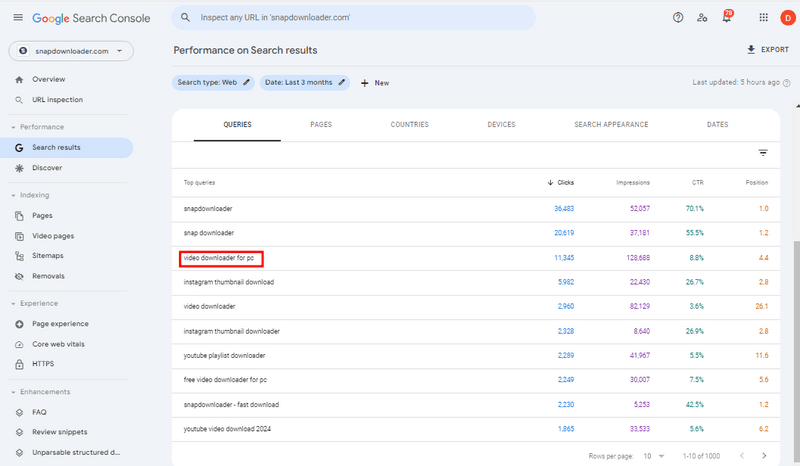The image size is (800, 466).
Task: Click the FAQ enhancement icon
Action: pos(19,412)
